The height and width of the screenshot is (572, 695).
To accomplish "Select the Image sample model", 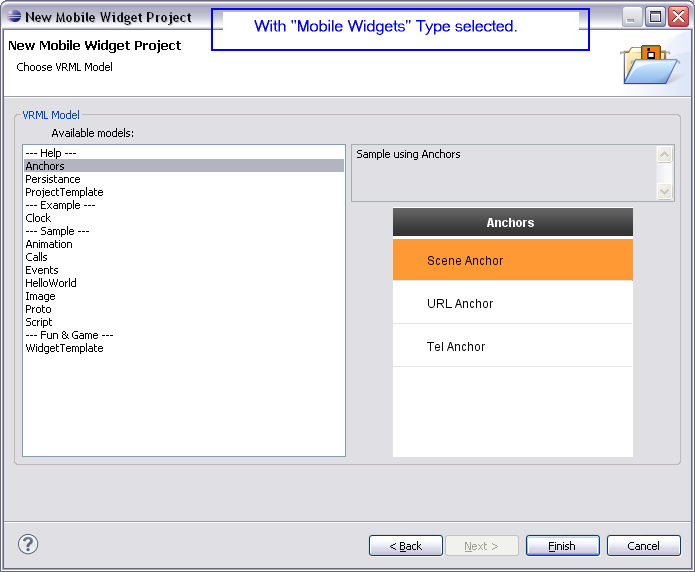I will click(x=184, y=296).
